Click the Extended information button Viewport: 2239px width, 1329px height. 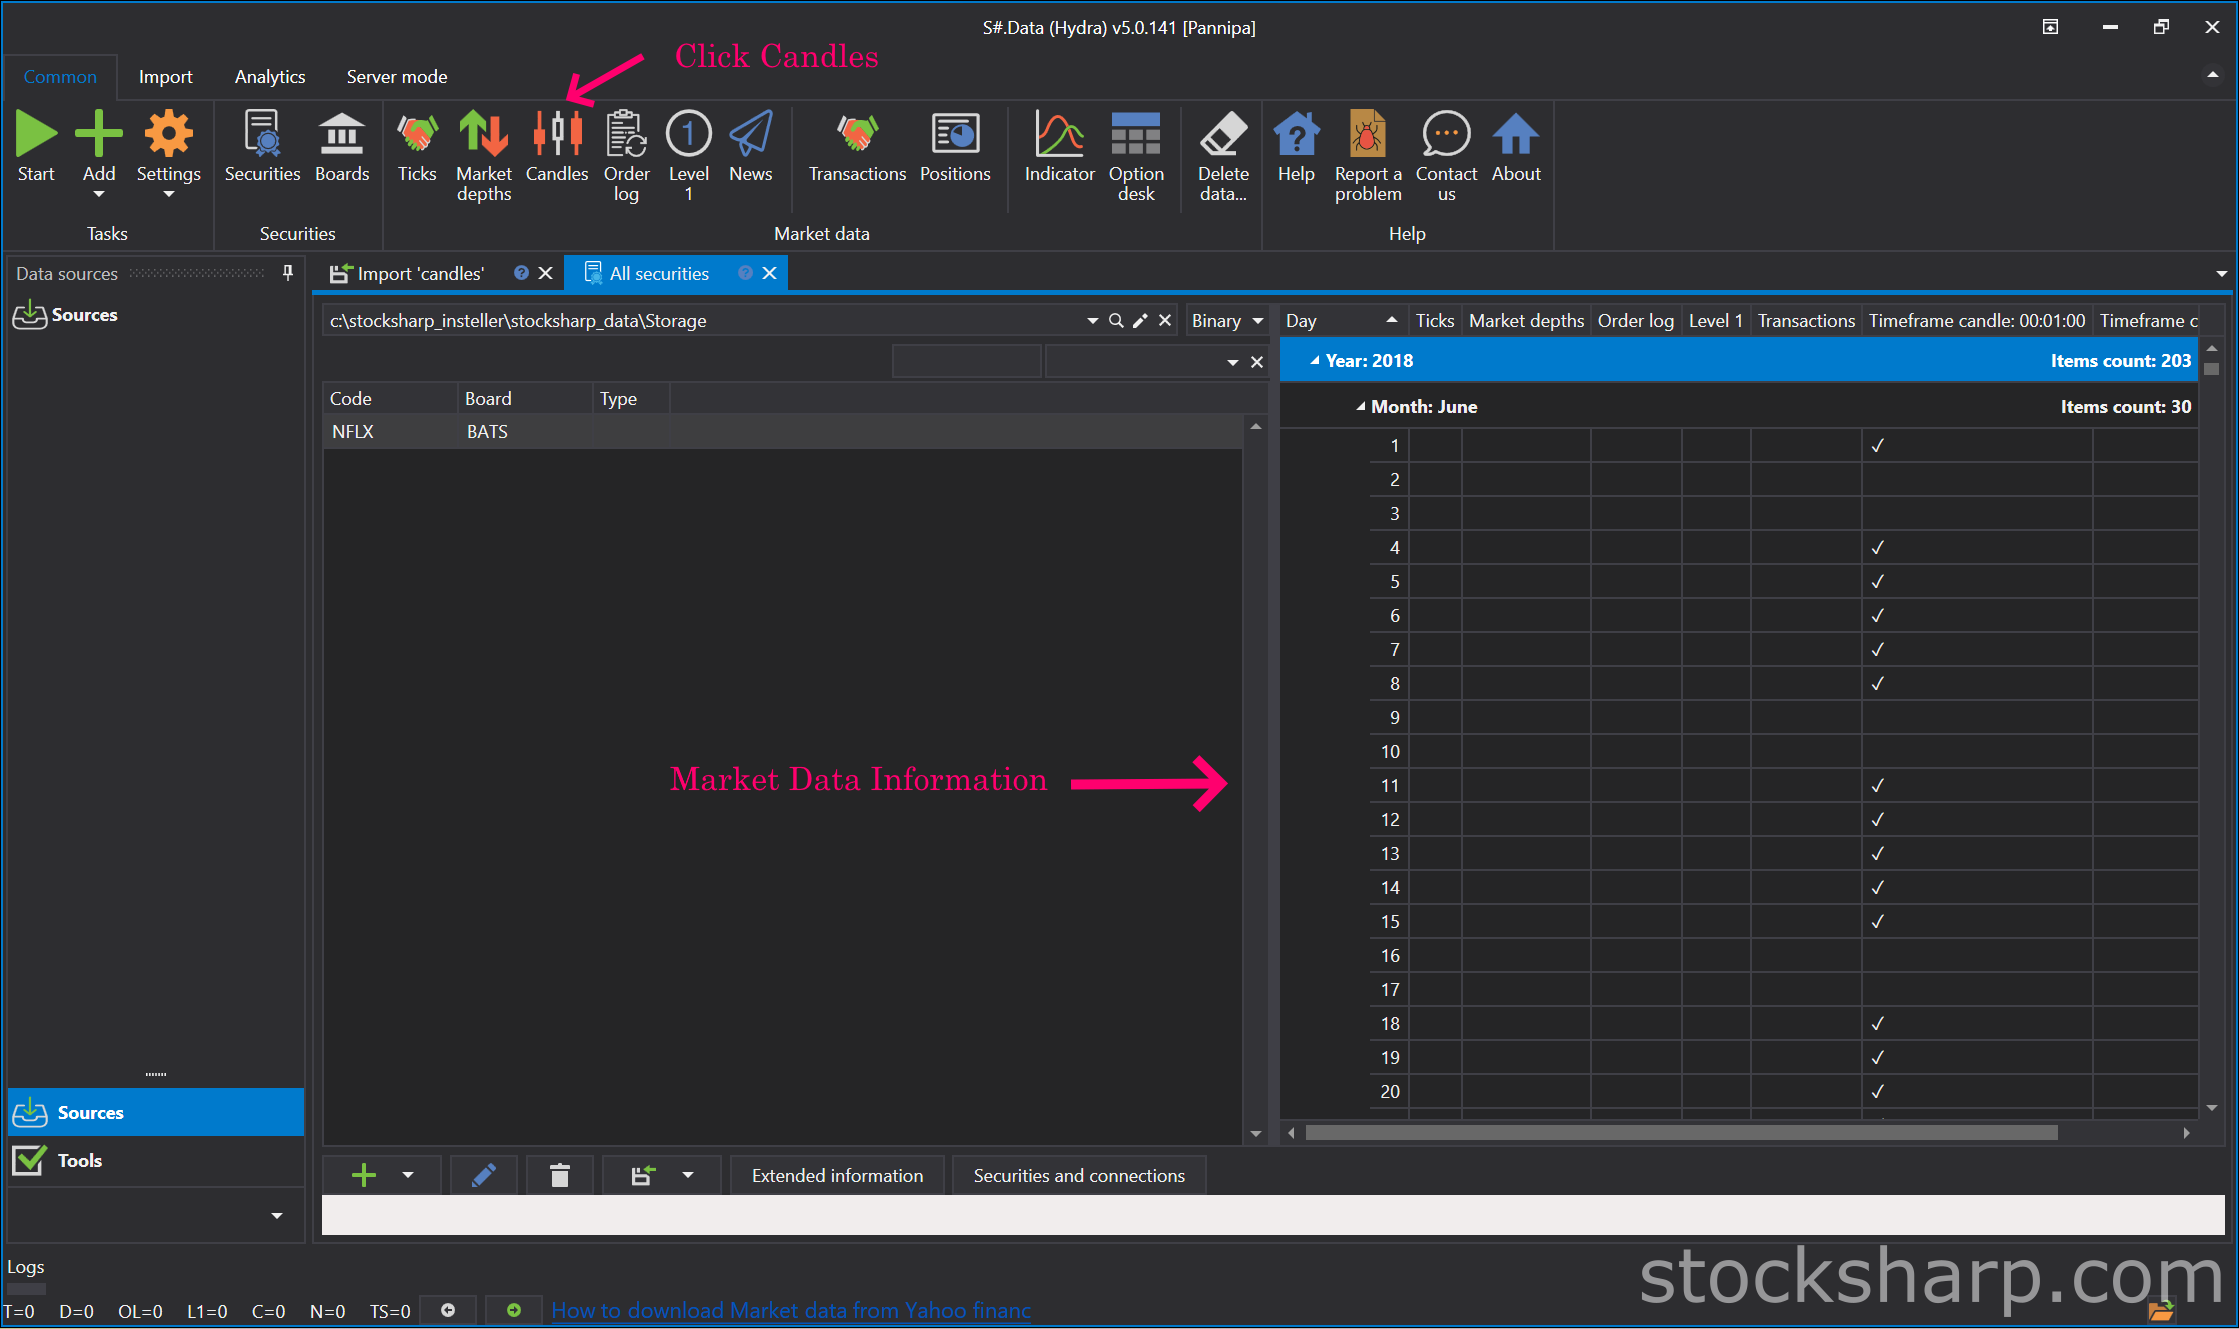coord(837,1176)
